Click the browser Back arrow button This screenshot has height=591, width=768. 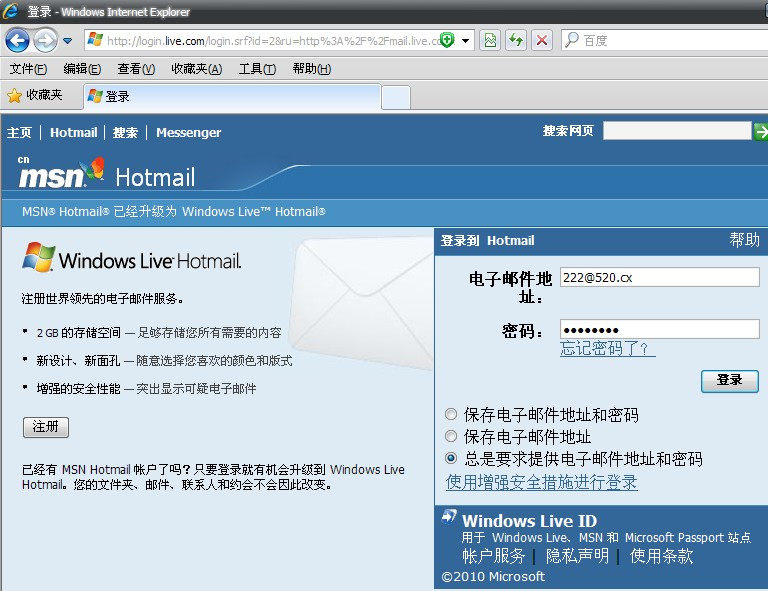tap(18, 40)
